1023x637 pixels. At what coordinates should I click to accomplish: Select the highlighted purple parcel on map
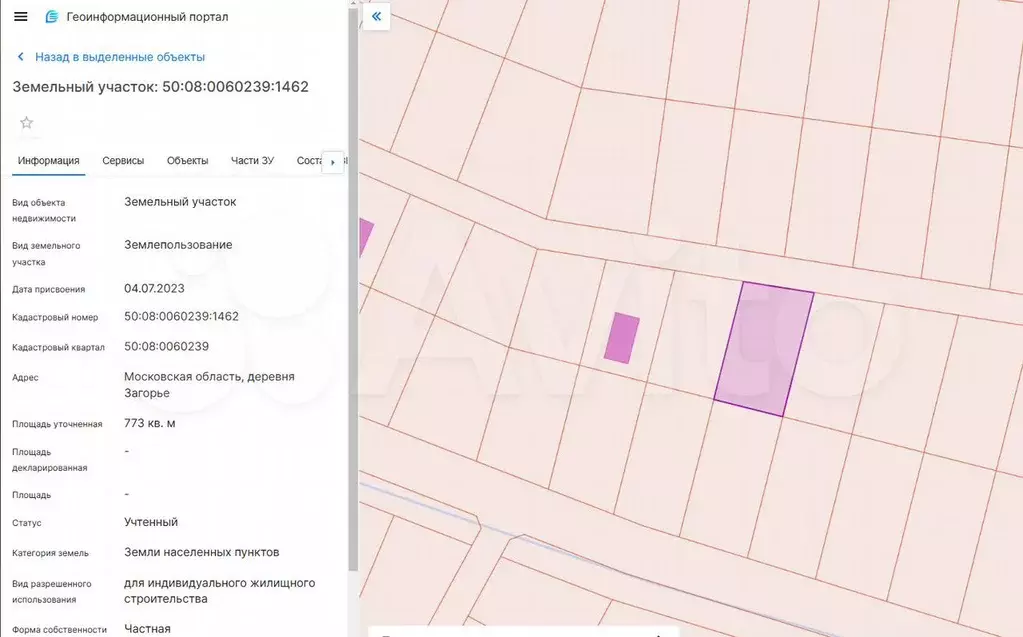[764, 349]
